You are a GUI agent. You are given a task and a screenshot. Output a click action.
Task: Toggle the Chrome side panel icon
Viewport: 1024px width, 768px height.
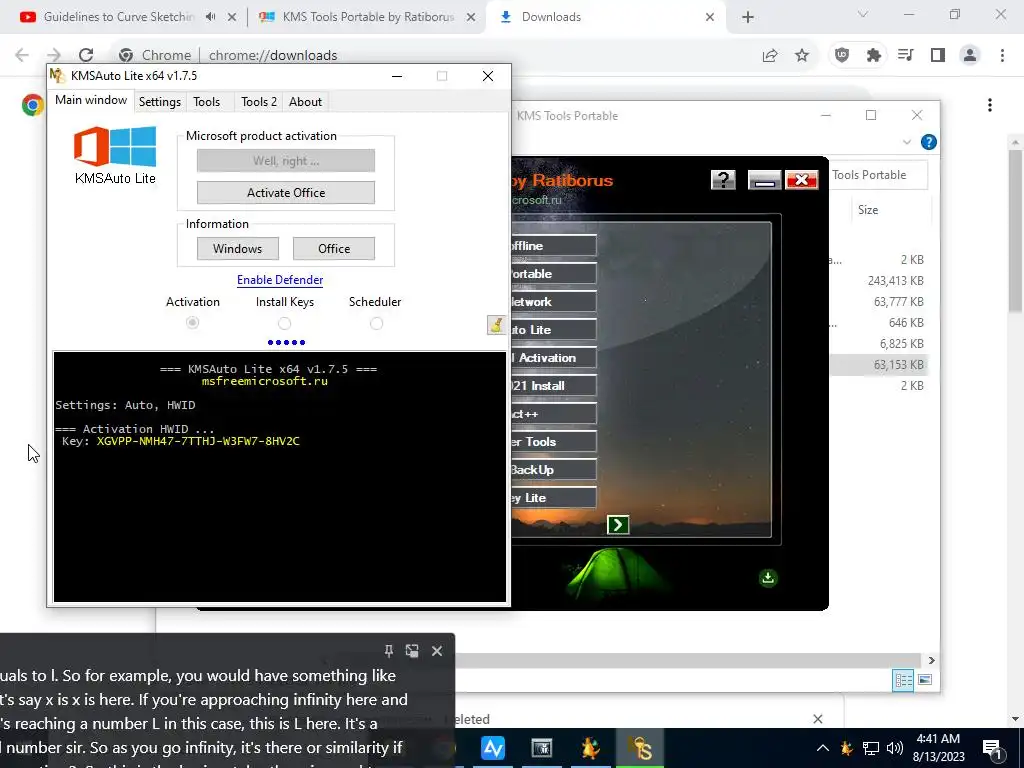(938, 56)
